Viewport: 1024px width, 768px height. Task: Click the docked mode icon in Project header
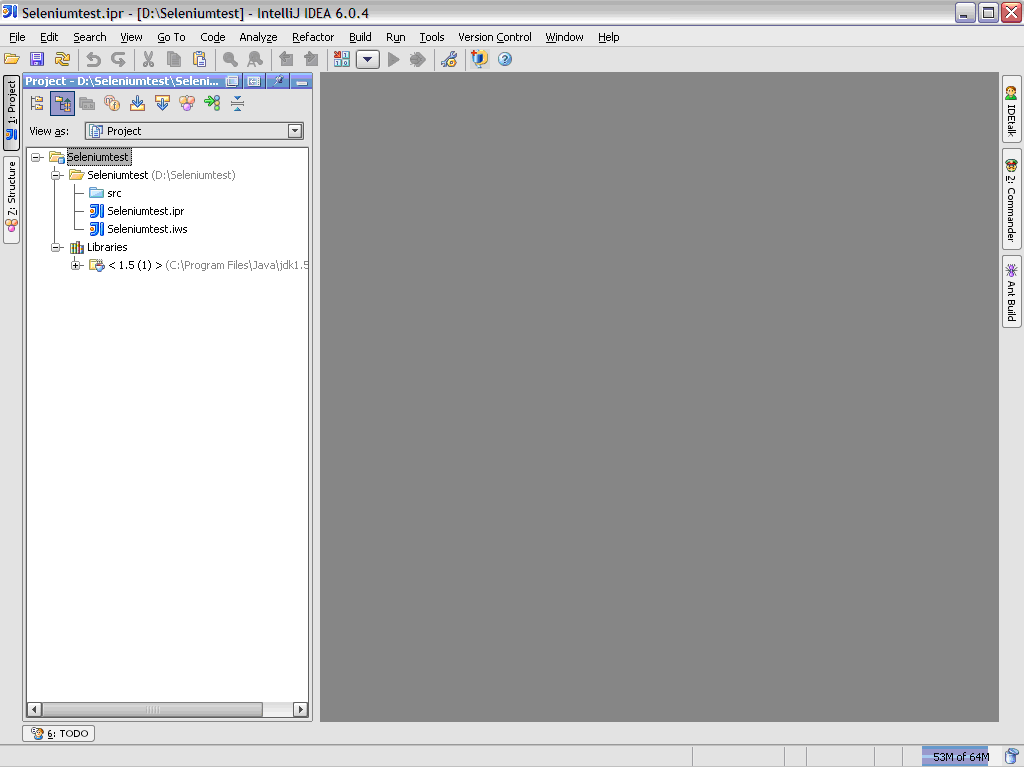(x=254, y=81)
